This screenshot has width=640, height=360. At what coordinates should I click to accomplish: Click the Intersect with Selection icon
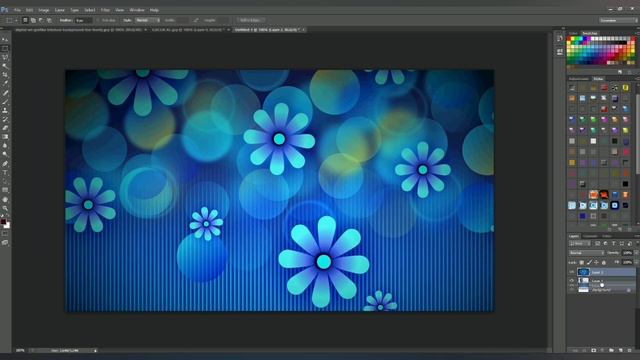pyautogui.click(x=49, y=20)
